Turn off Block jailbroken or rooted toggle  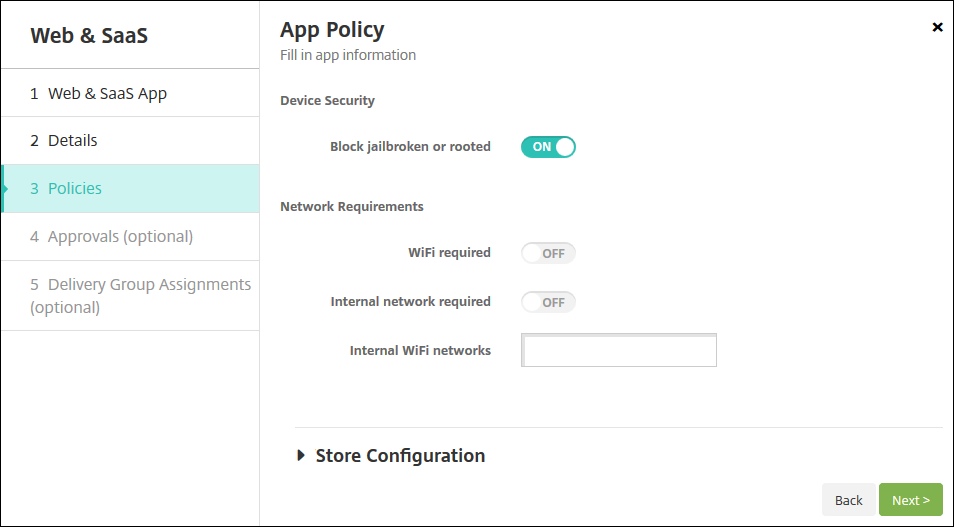click(x=548, y=147)
